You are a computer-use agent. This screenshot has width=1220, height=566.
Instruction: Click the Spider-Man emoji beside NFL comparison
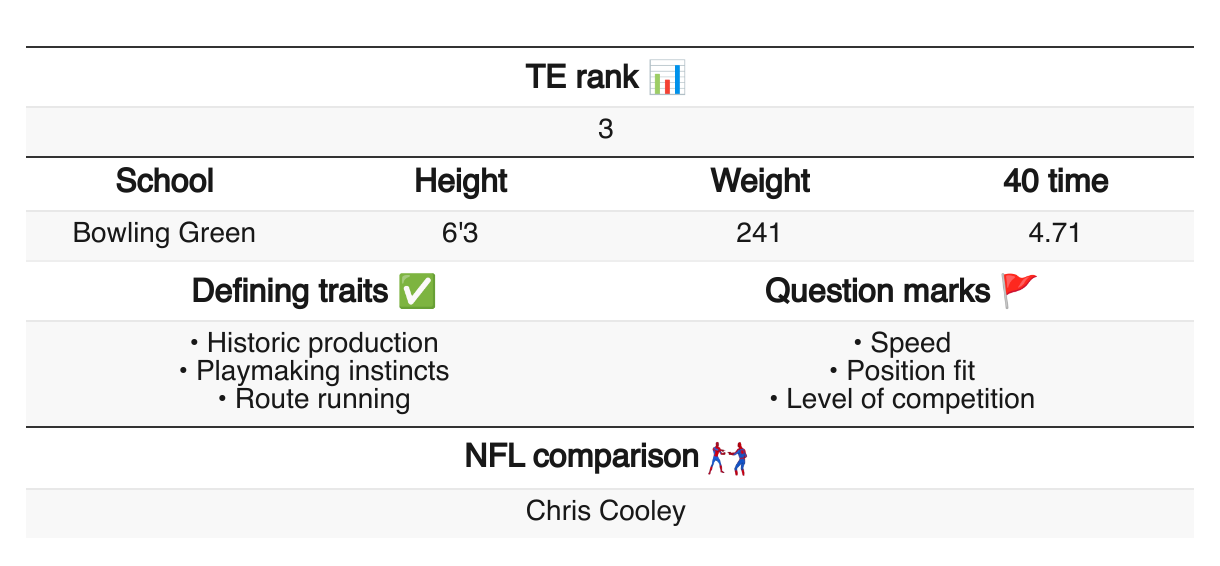[x=729, y=457]
